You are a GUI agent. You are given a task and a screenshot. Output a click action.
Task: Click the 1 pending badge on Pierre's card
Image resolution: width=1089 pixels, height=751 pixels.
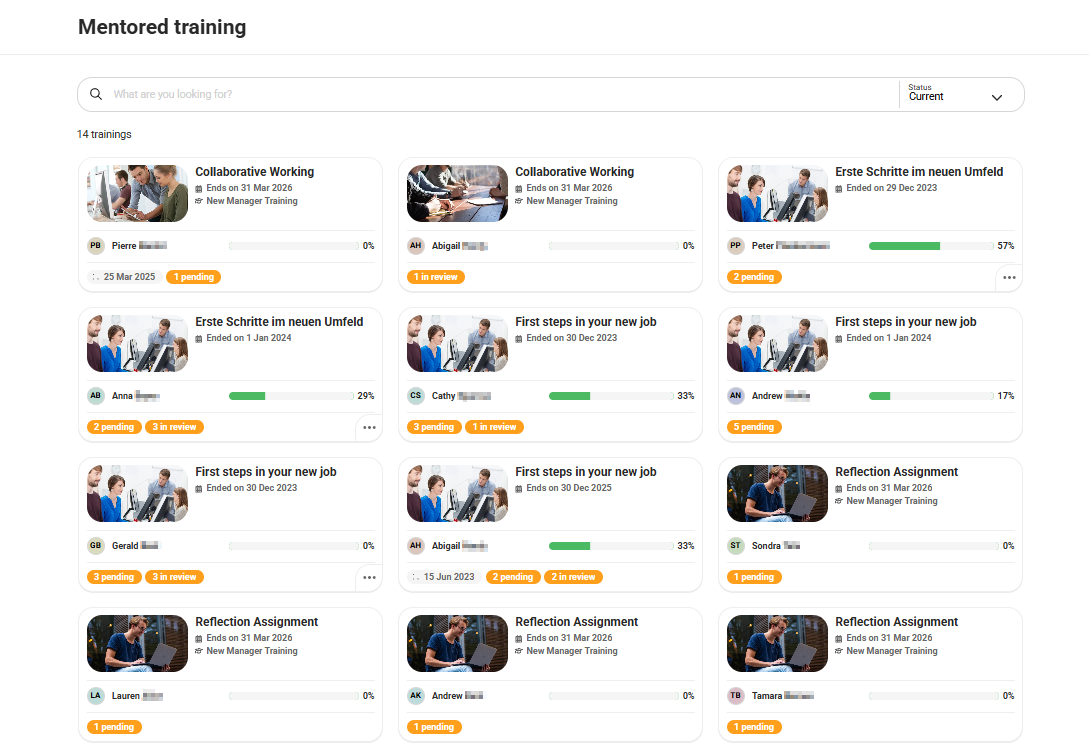pos(193,276)
